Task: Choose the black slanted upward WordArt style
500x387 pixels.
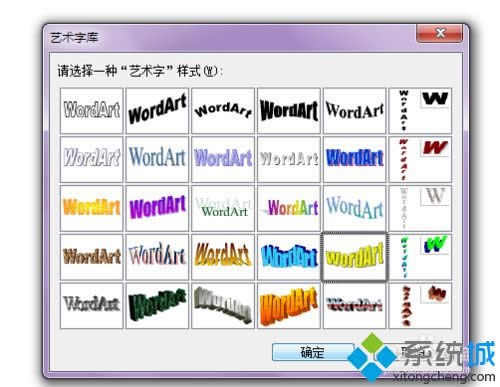Action: click(157, 111)
